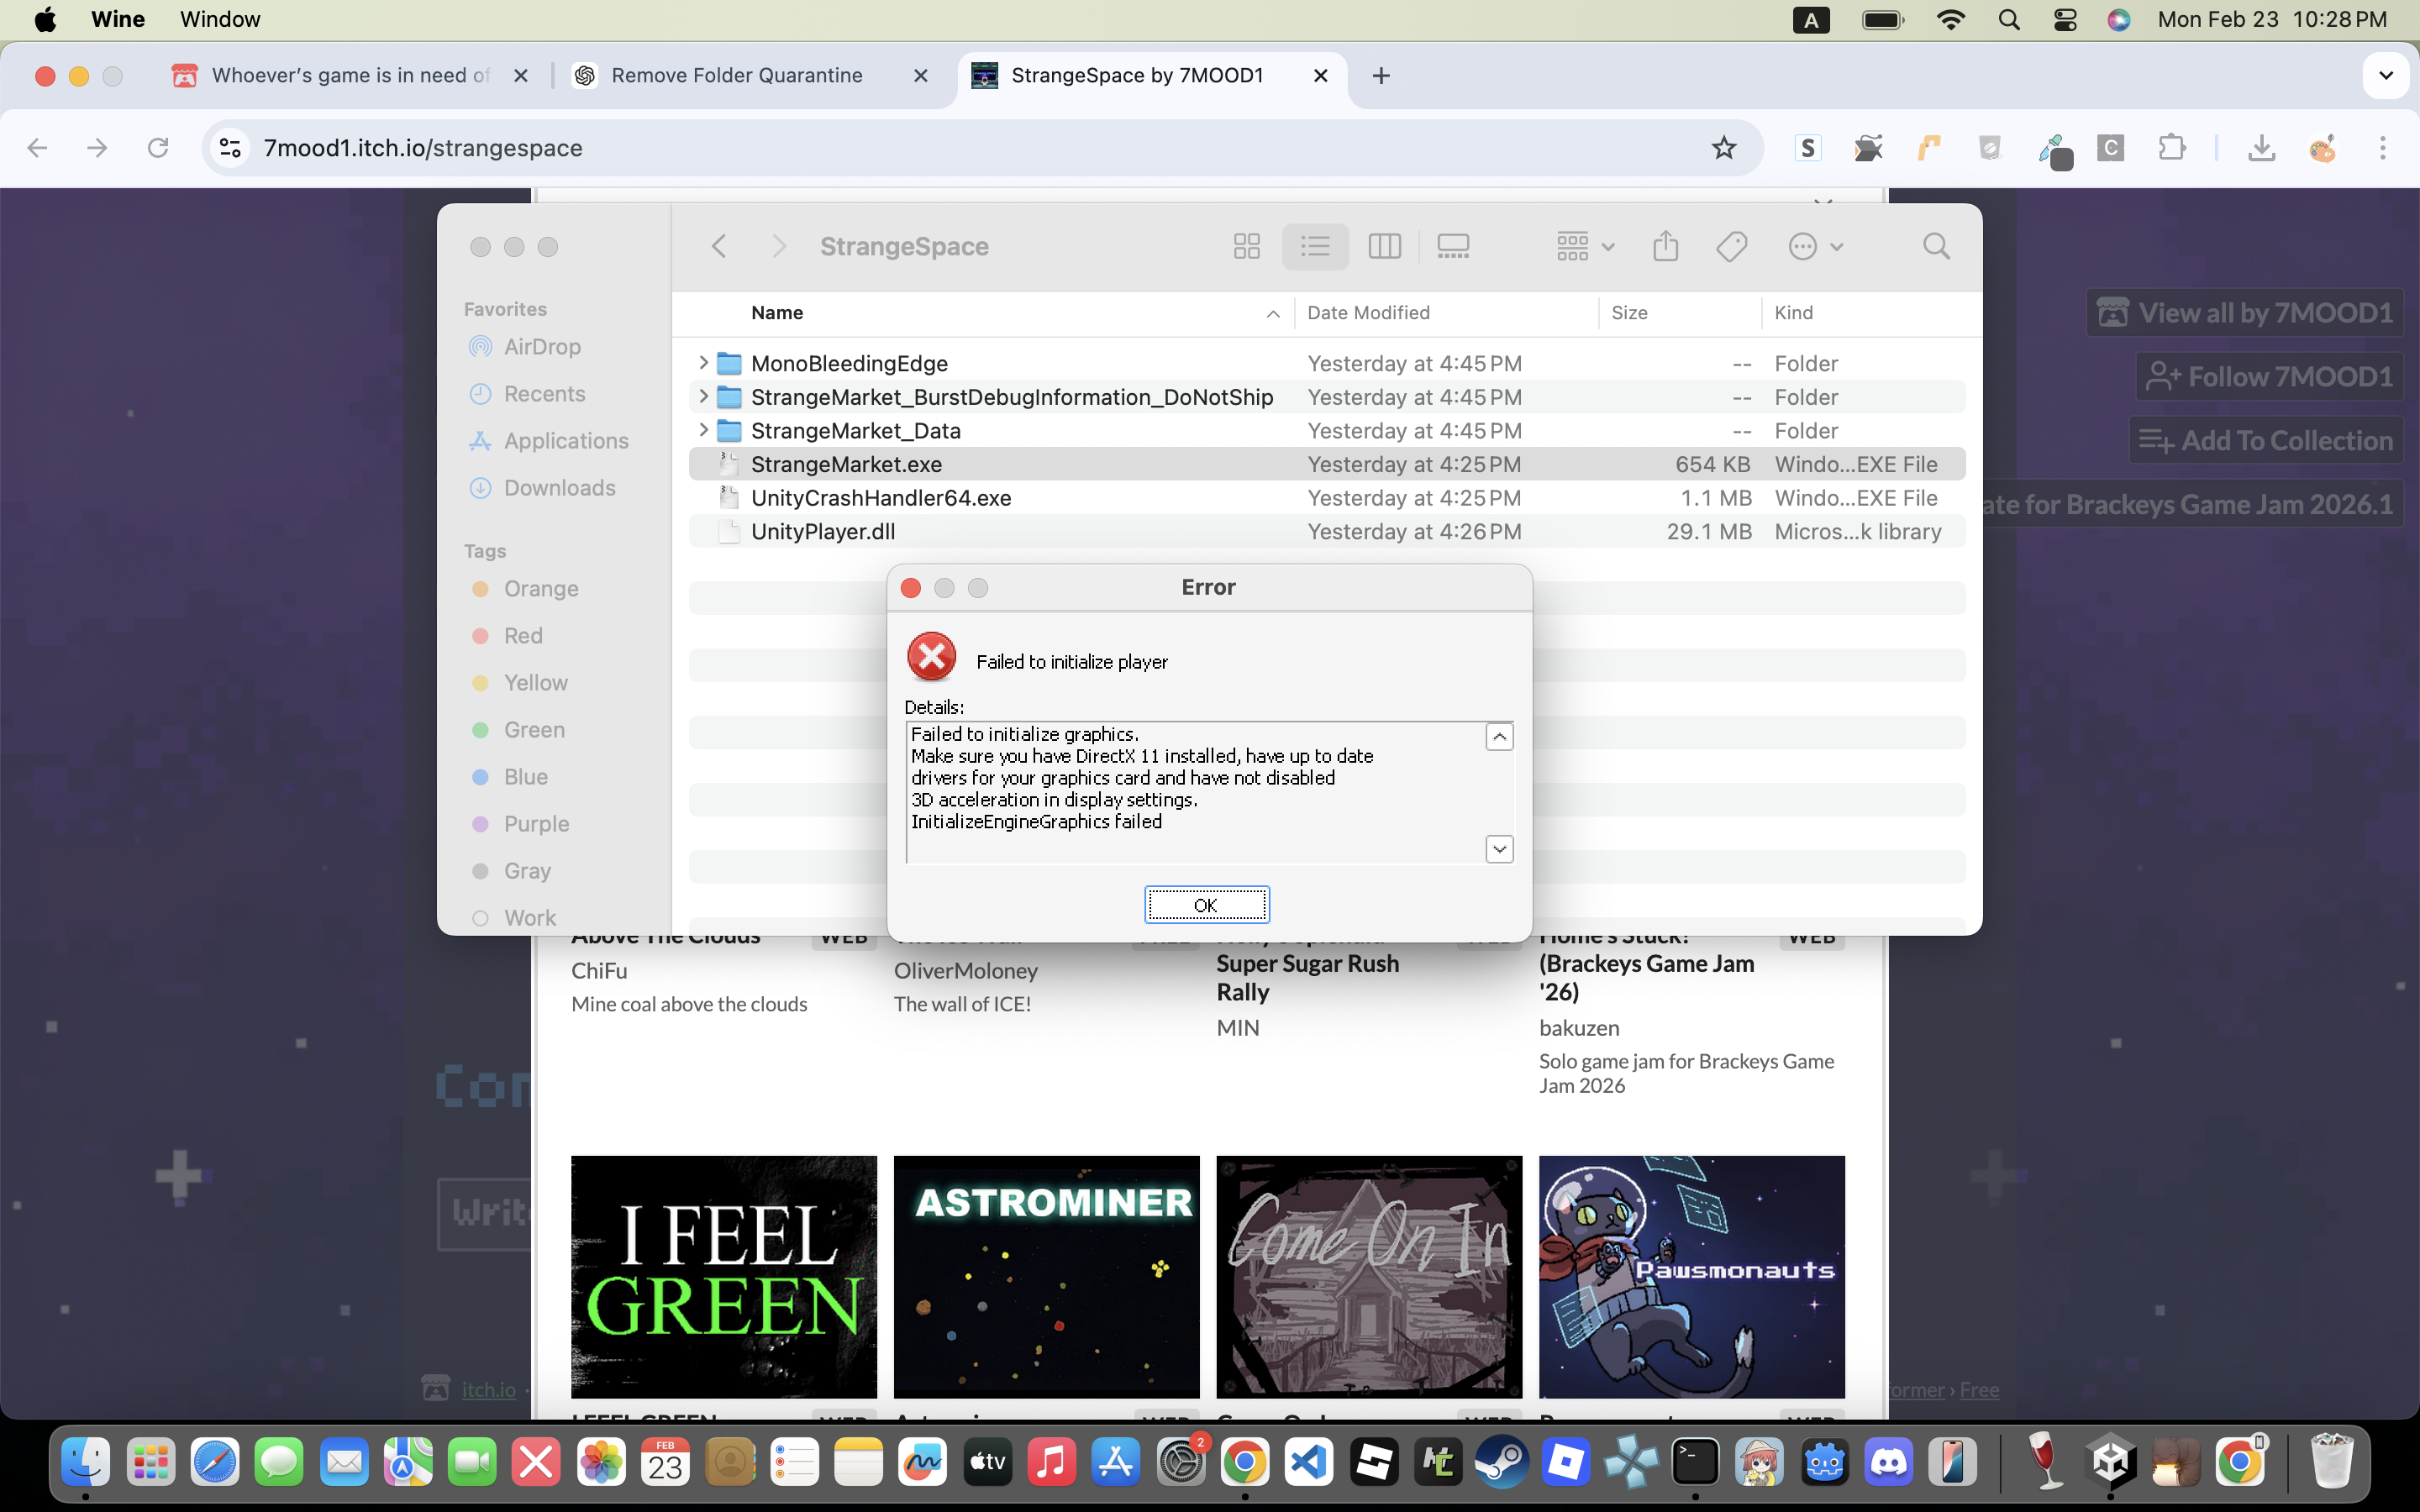
Task: Switch Finder to gallery view
Action: (x=1452, y=246)
